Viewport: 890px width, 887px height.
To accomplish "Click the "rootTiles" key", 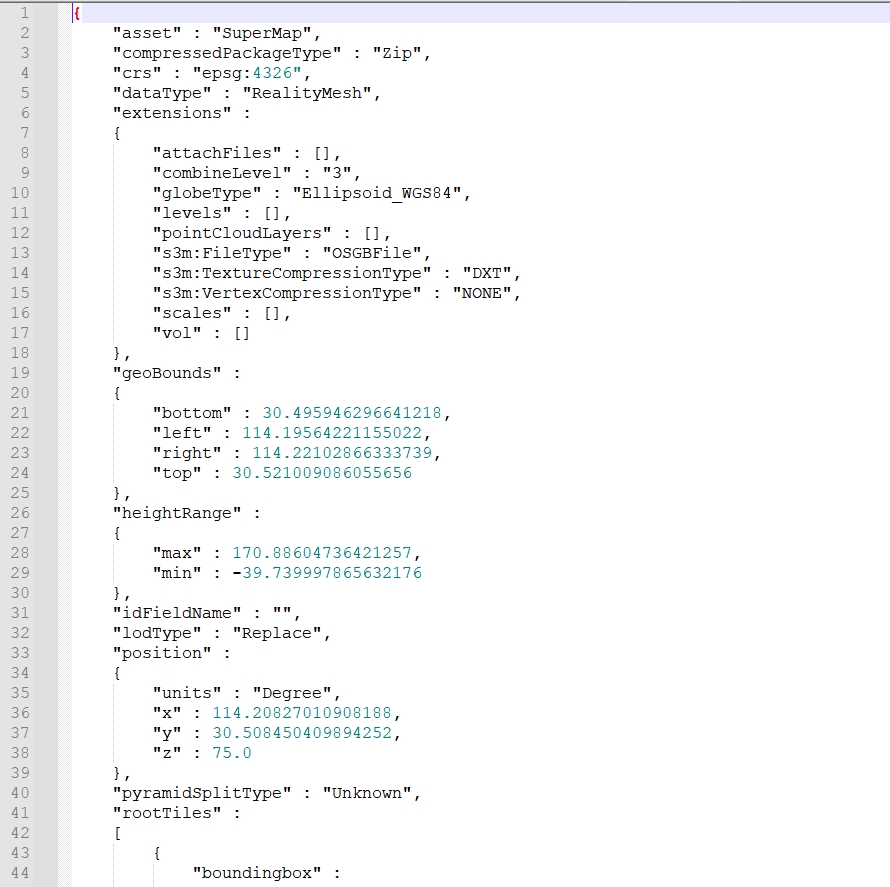I will pos(167,812).
